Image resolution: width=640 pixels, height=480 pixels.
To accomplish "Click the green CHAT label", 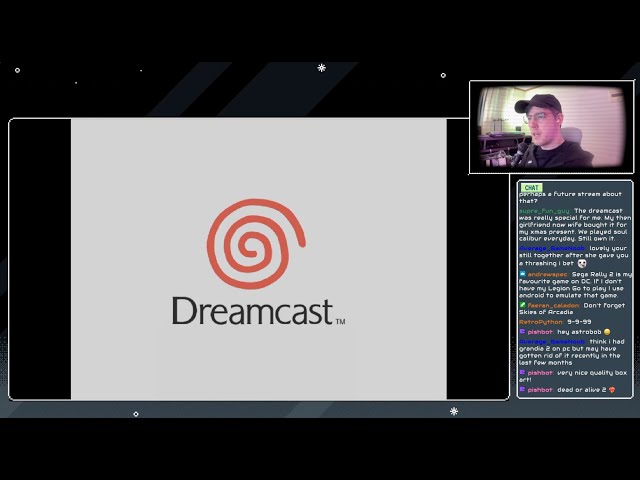I will [x=531, y=187].
